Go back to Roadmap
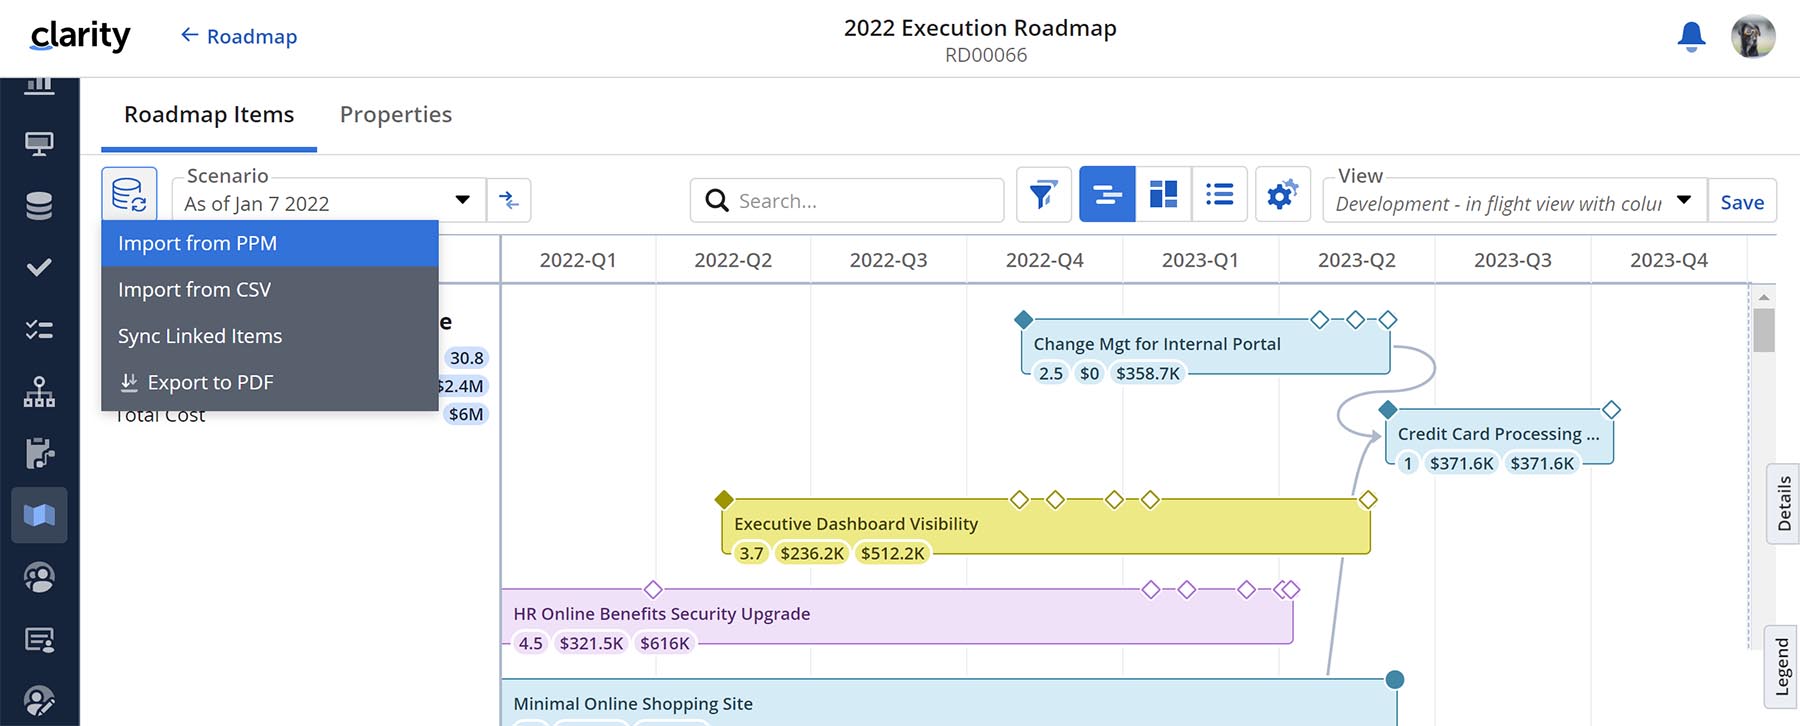 click(239, 37)
